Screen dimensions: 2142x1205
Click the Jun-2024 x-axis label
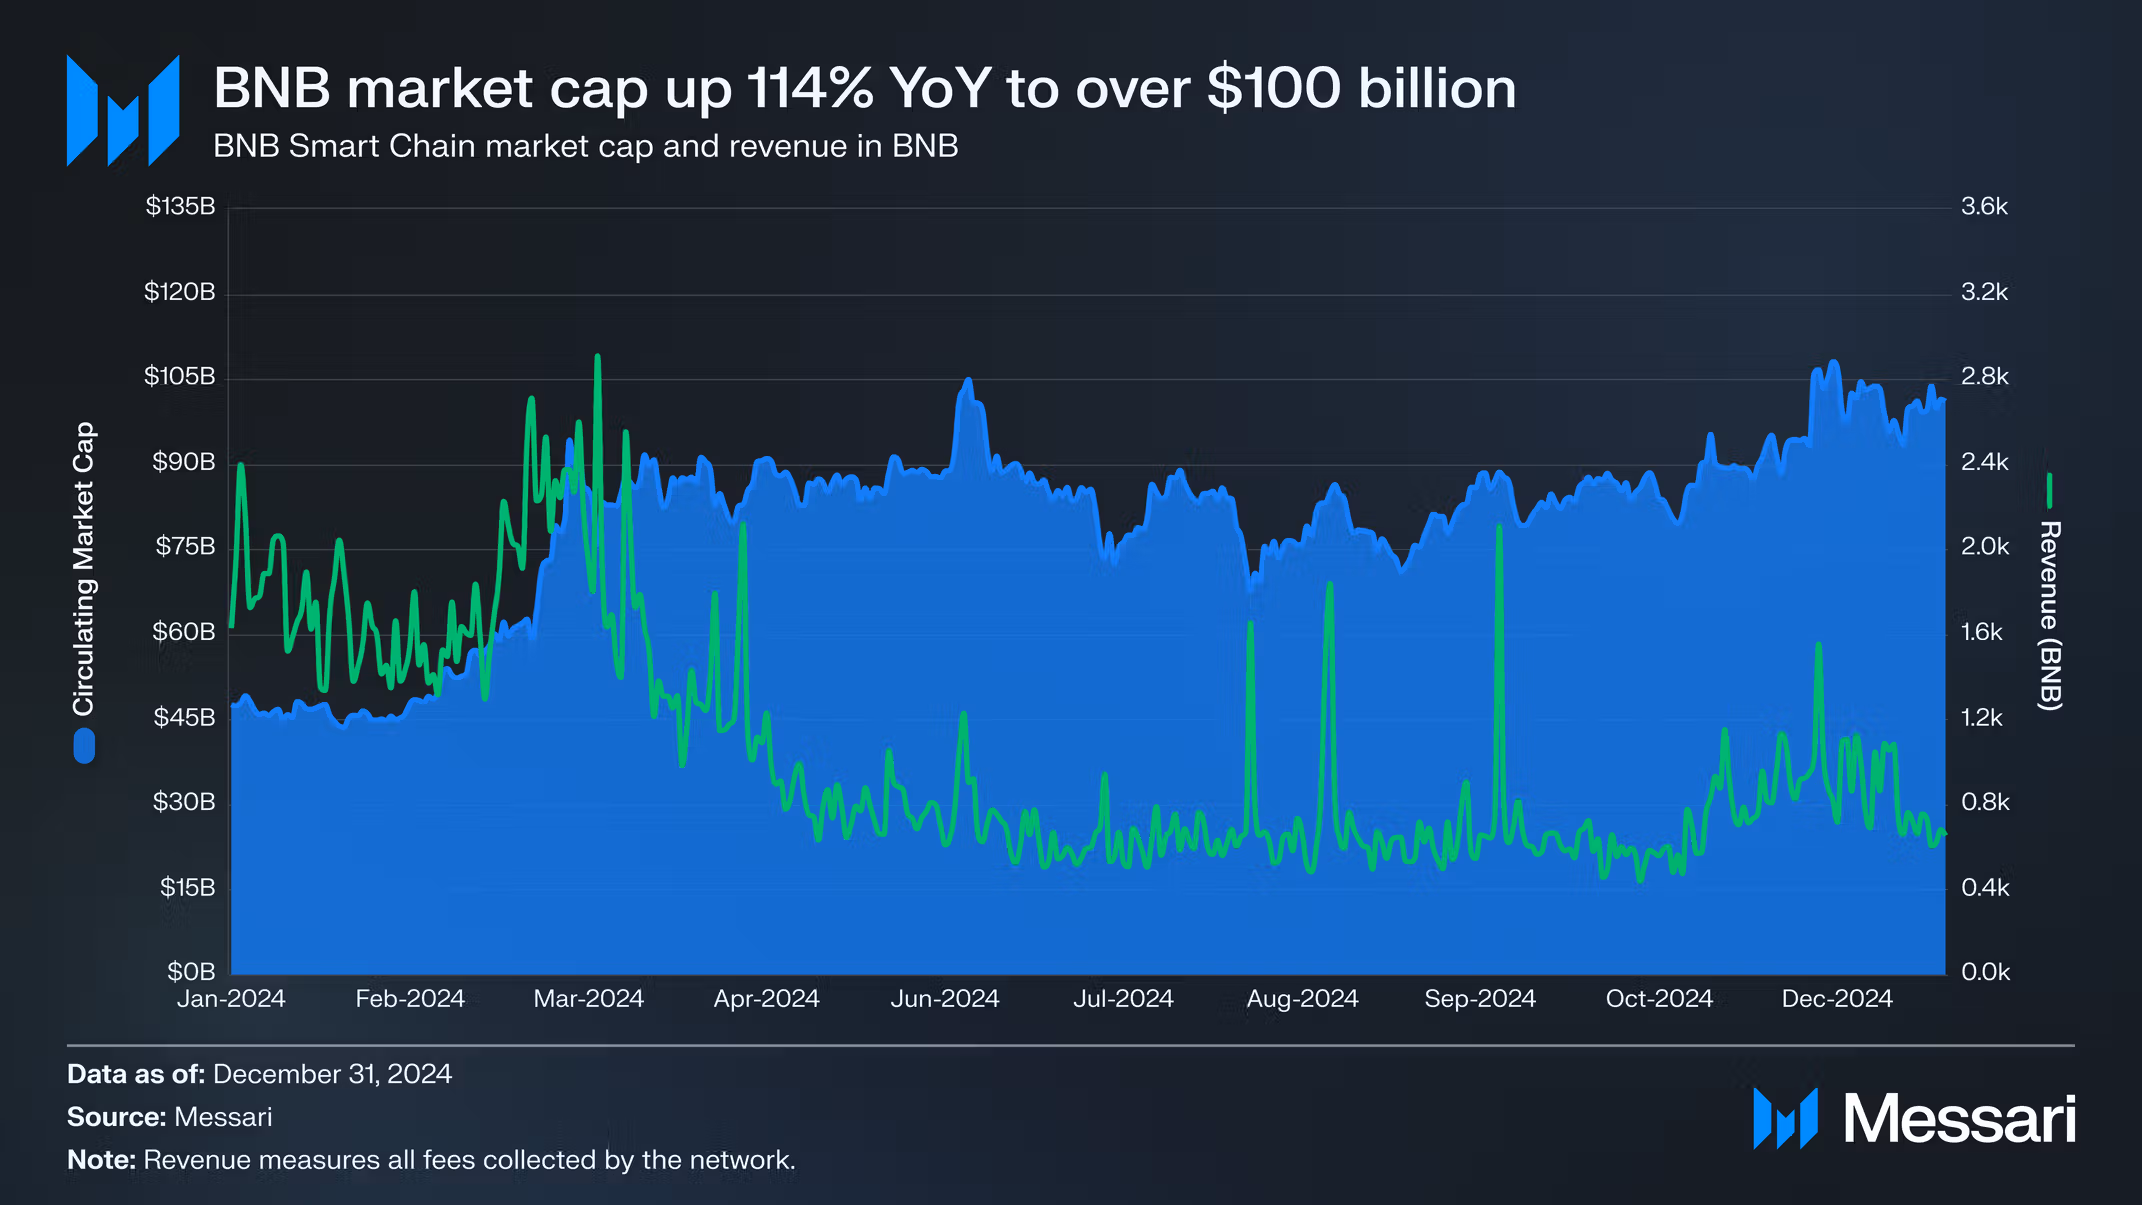pyautogui.click(x=945, y=999)
